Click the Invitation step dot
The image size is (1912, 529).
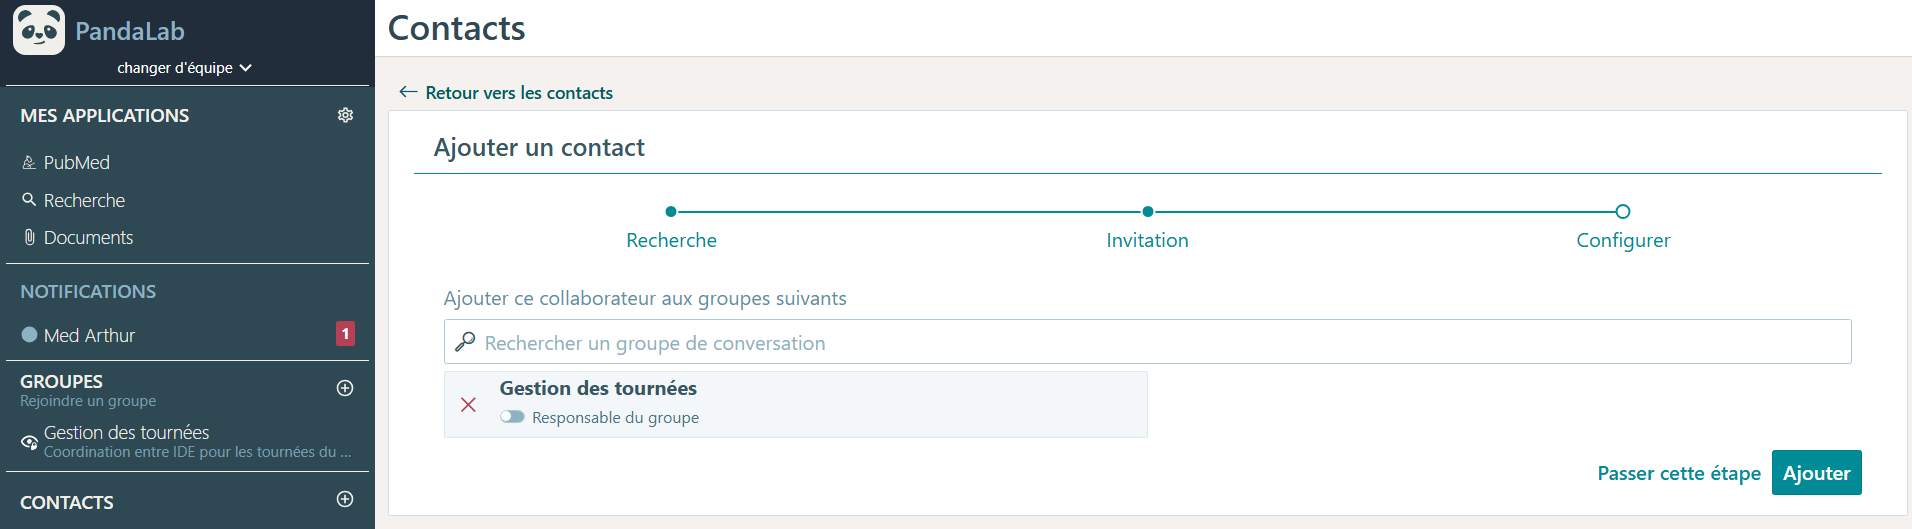click(x=1148, y=211)
